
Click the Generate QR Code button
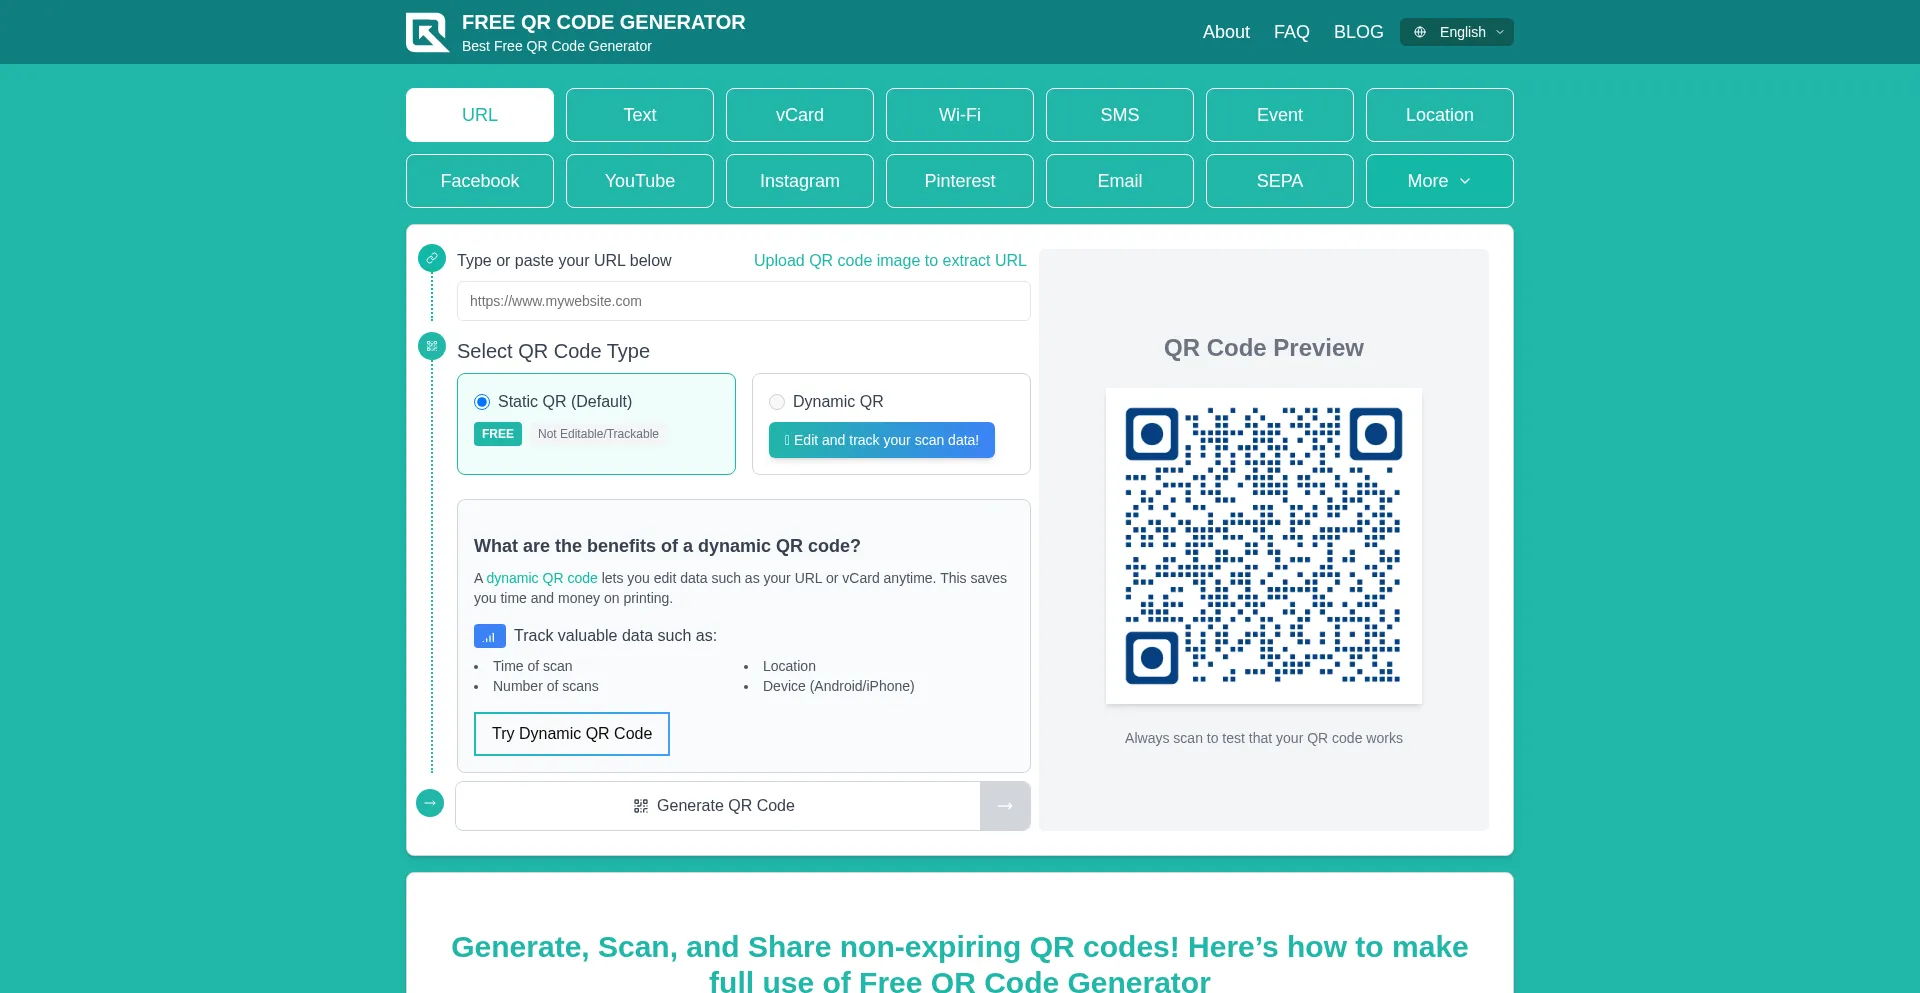(x=717, y=806)
